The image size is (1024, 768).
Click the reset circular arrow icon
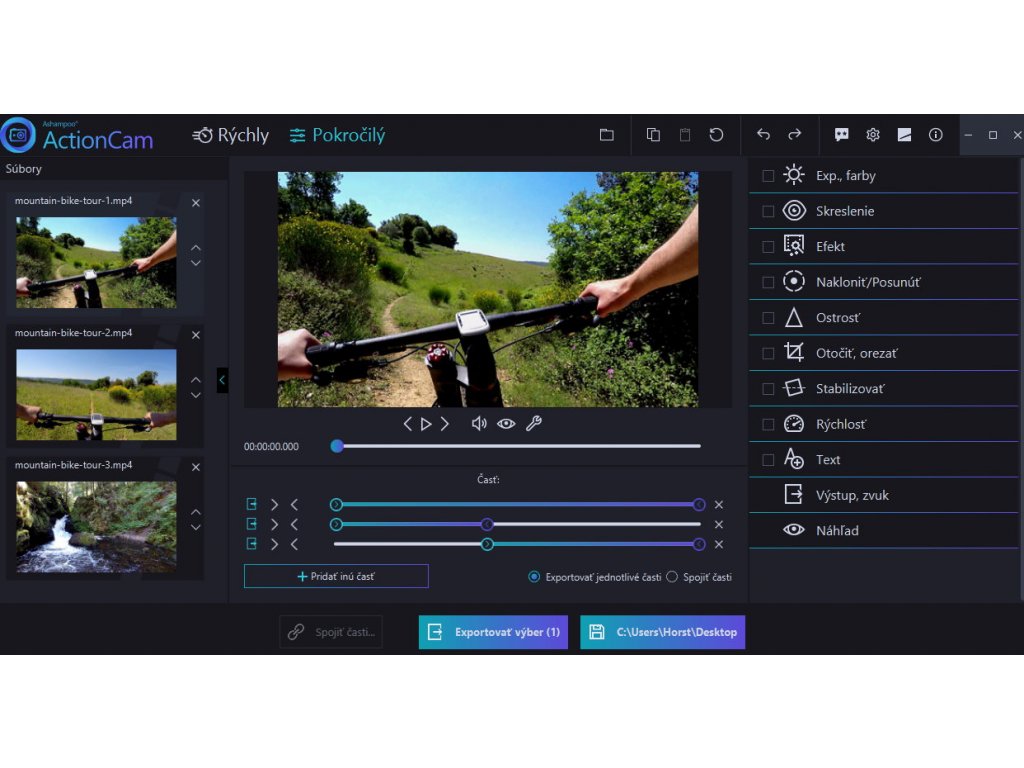716,135
